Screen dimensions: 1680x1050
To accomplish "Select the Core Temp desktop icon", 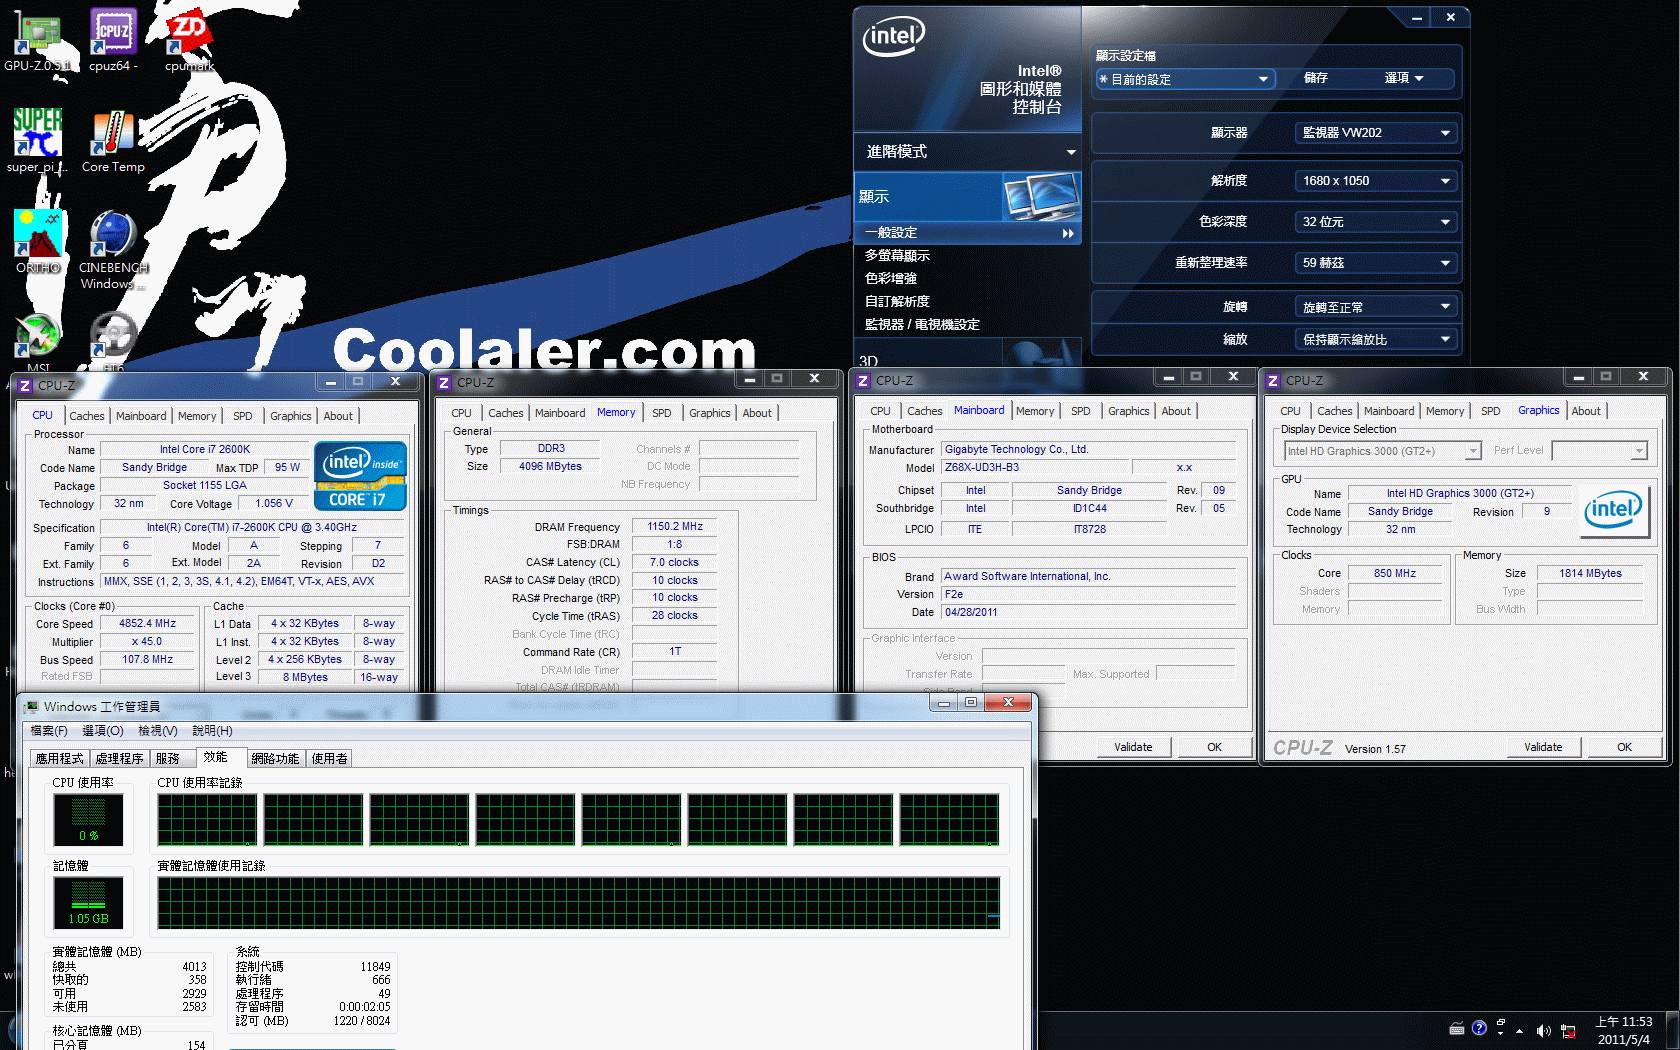I will point(113,141).
